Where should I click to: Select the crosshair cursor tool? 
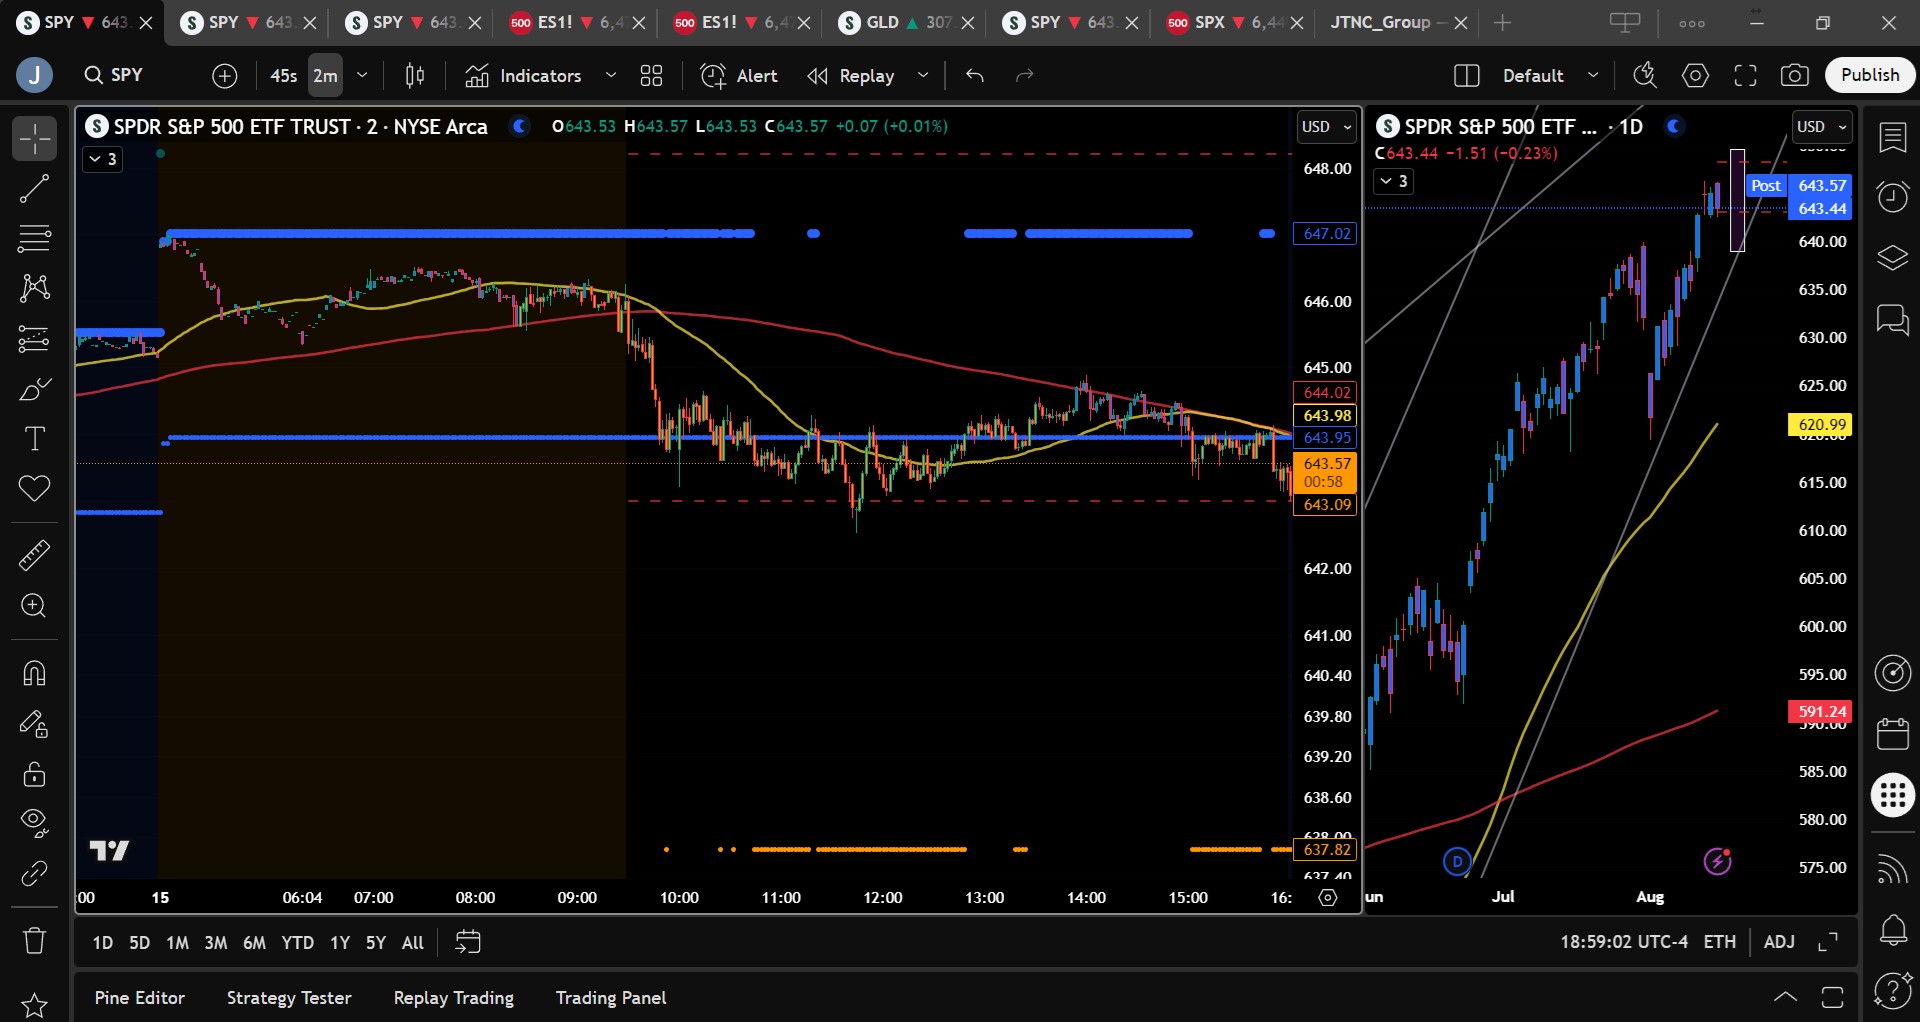34,139
